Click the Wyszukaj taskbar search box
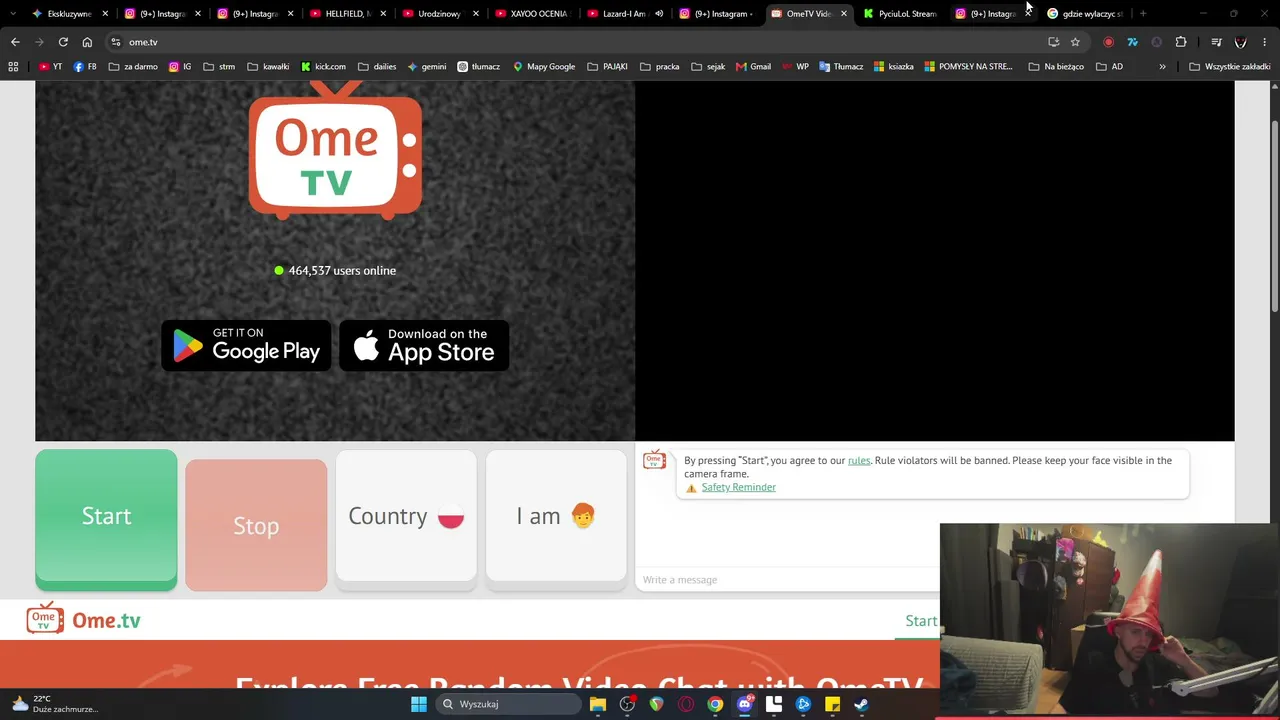Image resolution: width=1280 pixels, height=720 pixels. coord(509,704)
